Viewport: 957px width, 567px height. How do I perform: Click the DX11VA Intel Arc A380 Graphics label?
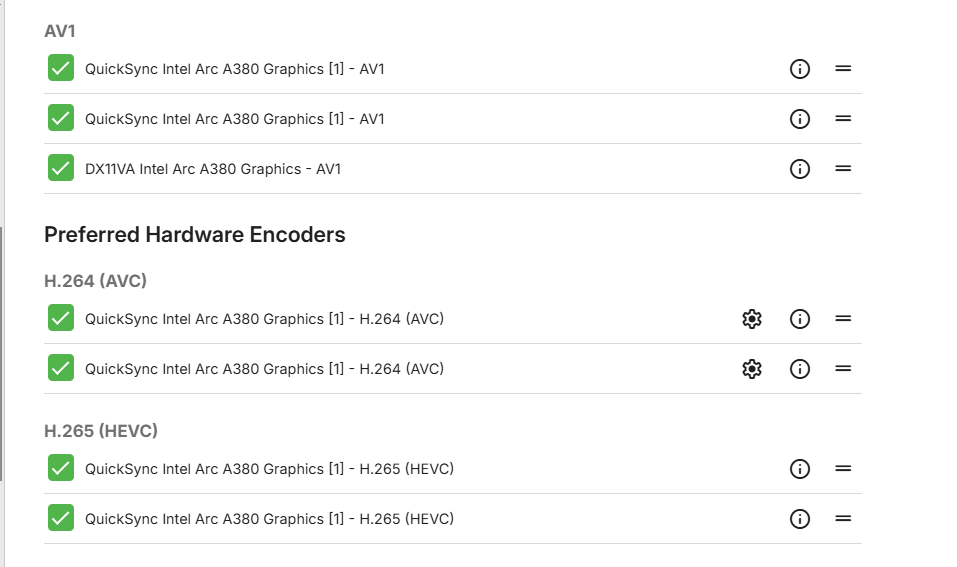[x=212, y=169]
